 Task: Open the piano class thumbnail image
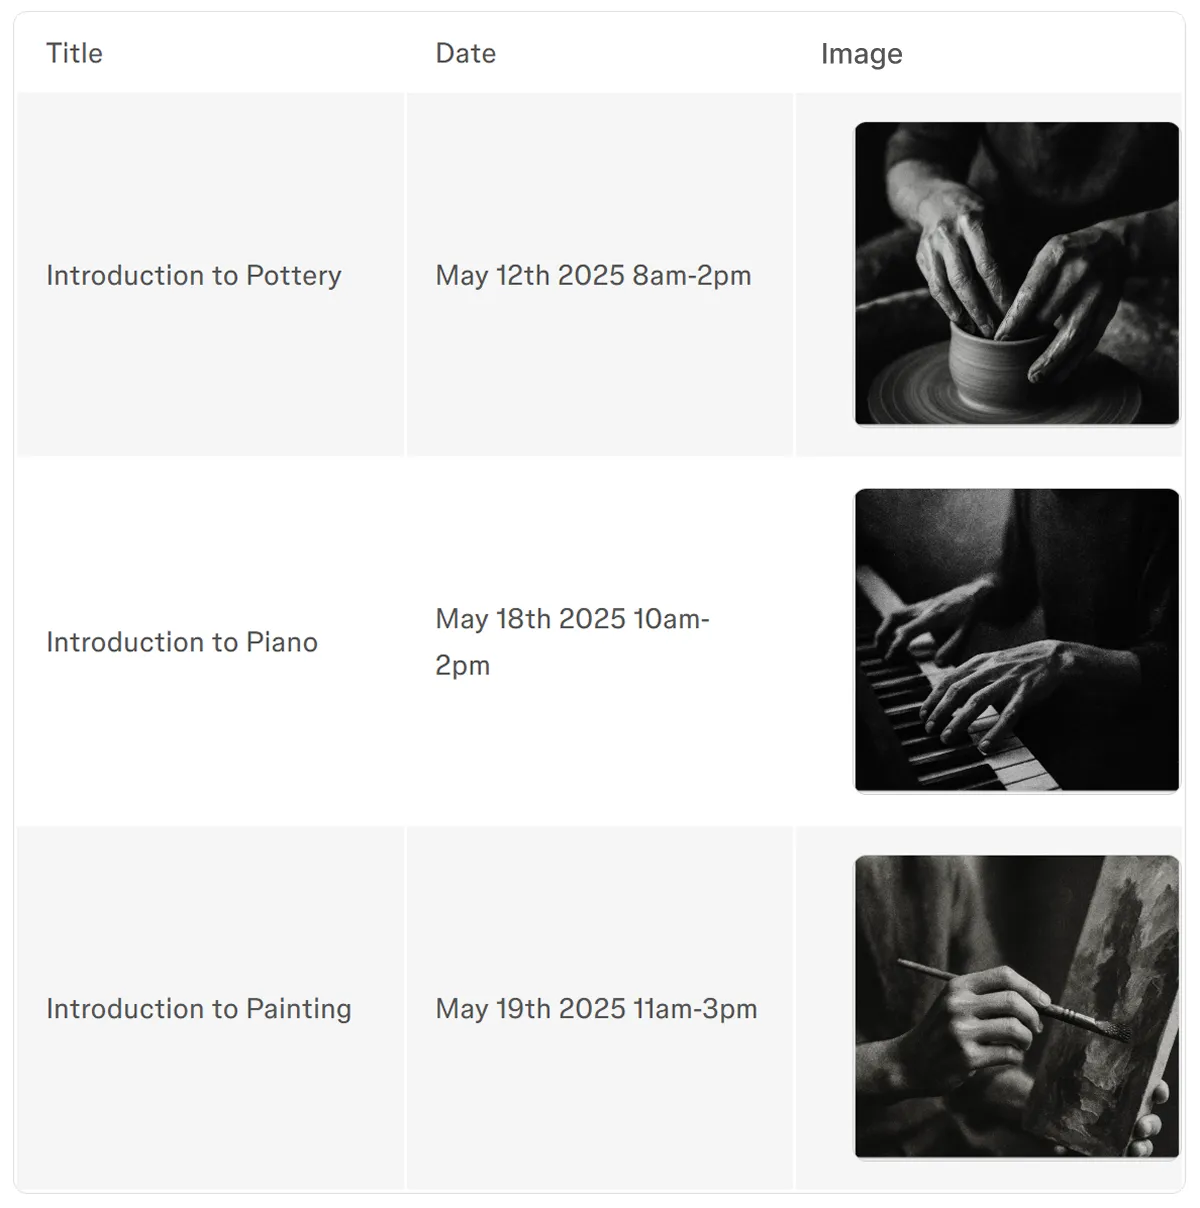[1016, 640]
